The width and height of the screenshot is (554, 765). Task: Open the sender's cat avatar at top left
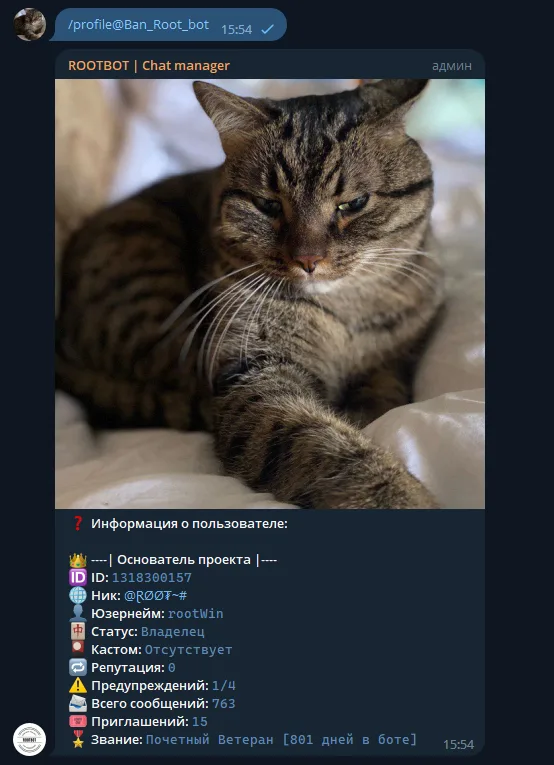(x=29, y=24)
